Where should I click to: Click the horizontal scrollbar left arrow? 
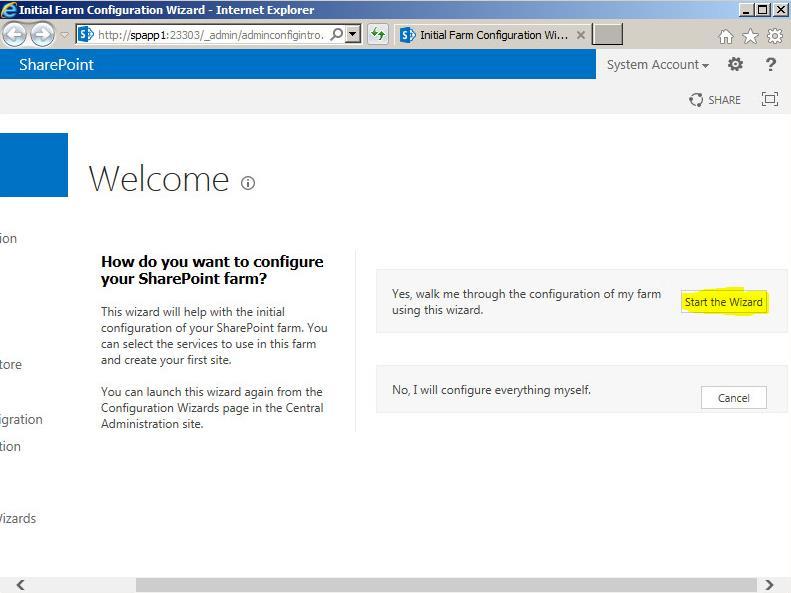pos(20,585)
